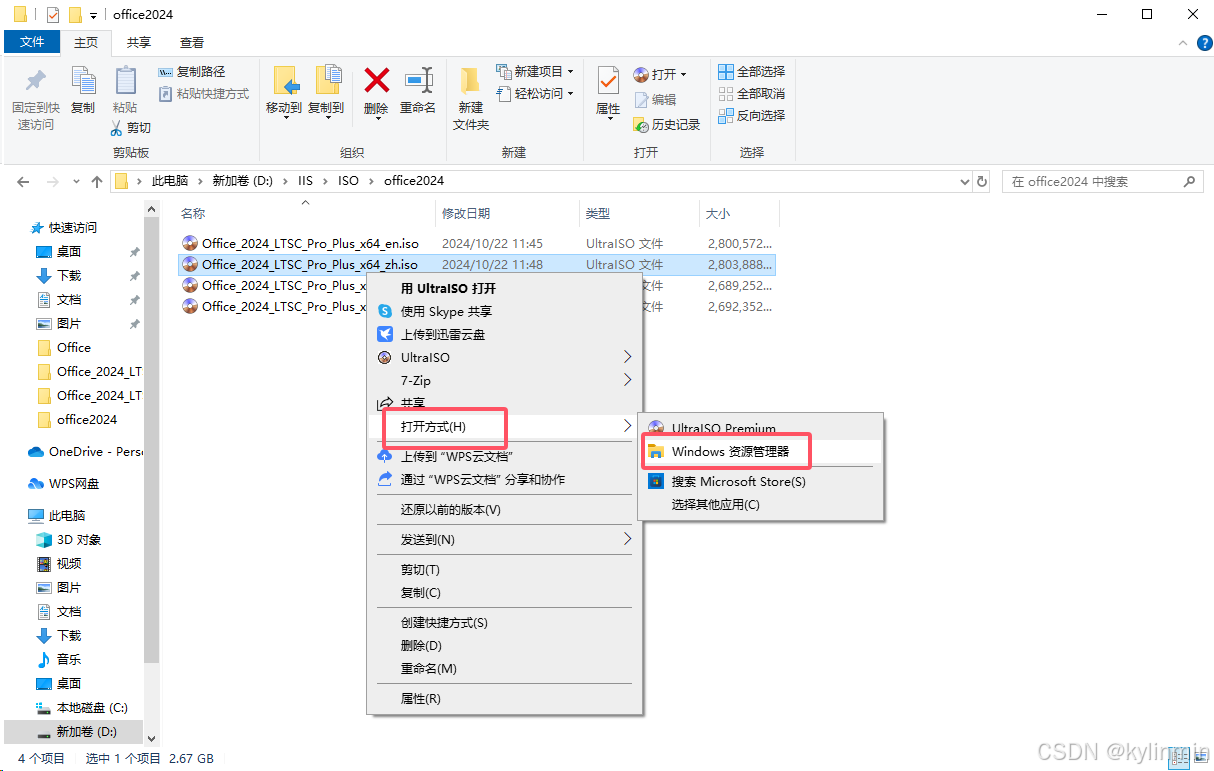This screenshot has width=1214, height=771.
Task: Click the New folder icon
Action: tap(470, 82)
